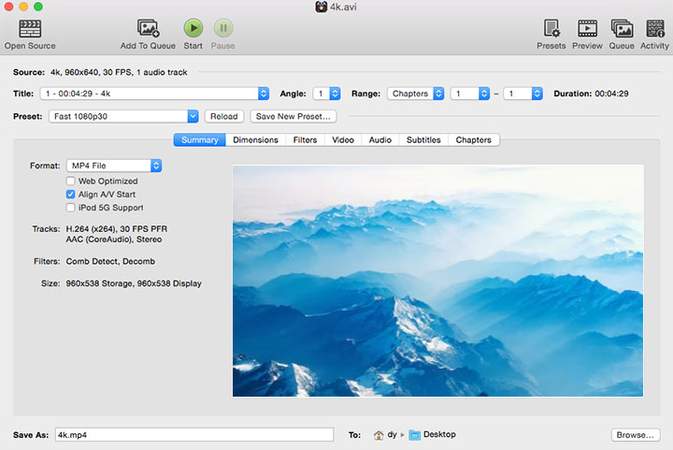Start encoding with the green Start button
Image resolution: width=673 pixels, height=450 pixels.
193,28
